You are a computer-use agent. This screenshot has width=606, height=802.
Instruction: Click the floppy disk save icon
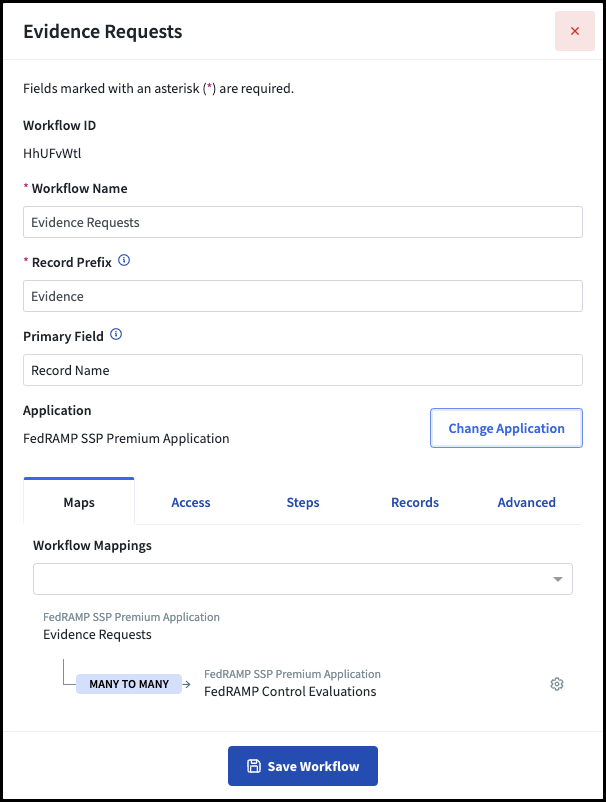point(254,766)
